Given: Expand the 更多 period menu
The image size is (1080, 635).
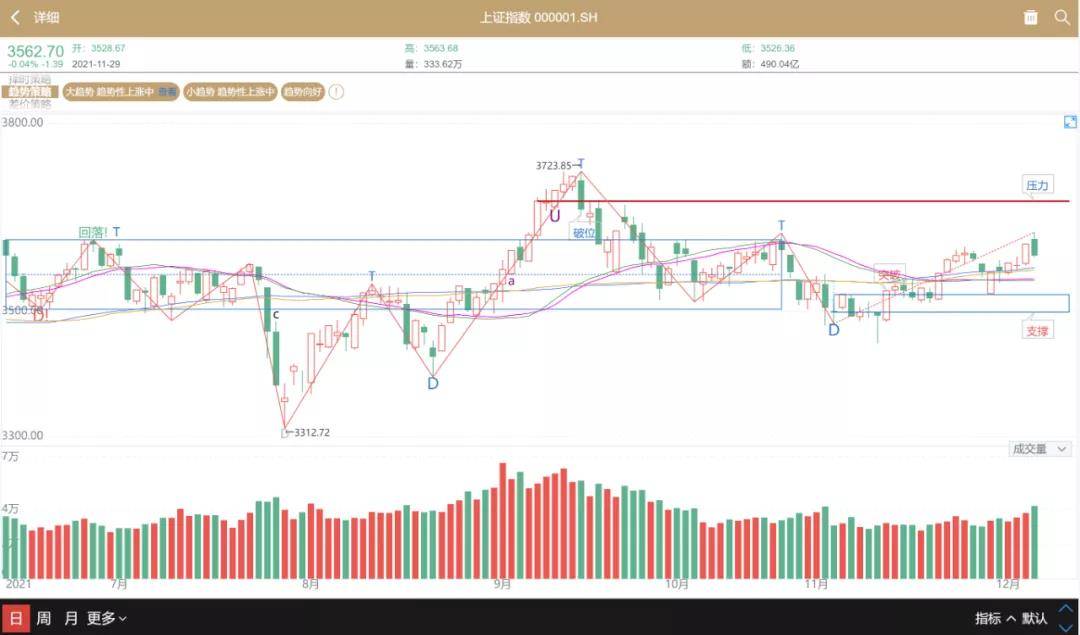Looking at the screenshot, I should [106, 618].
